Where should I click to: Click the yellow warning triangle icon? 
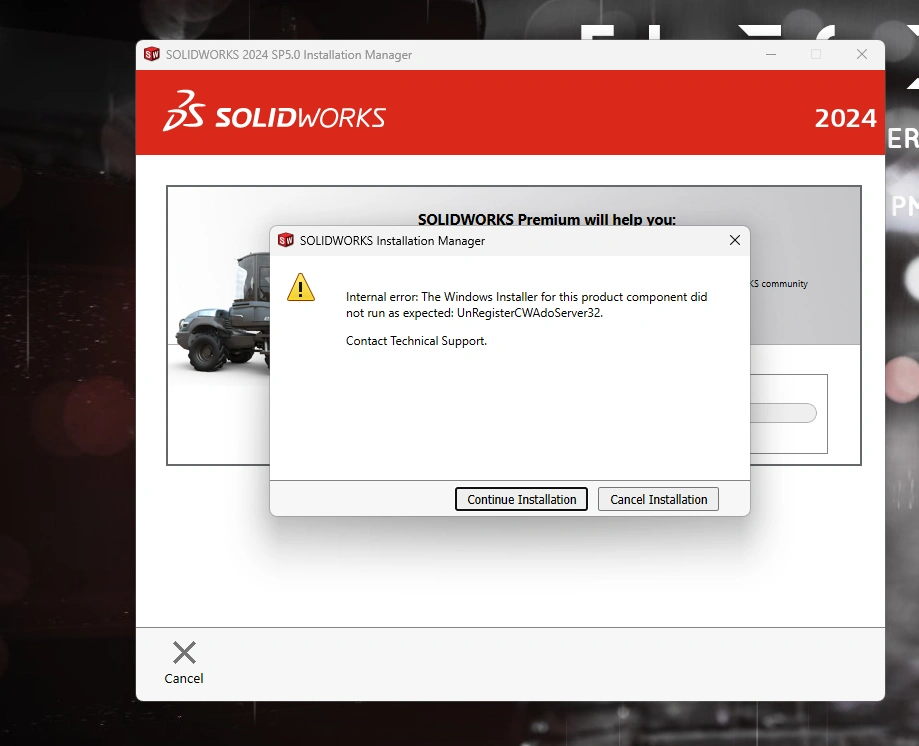301,287
